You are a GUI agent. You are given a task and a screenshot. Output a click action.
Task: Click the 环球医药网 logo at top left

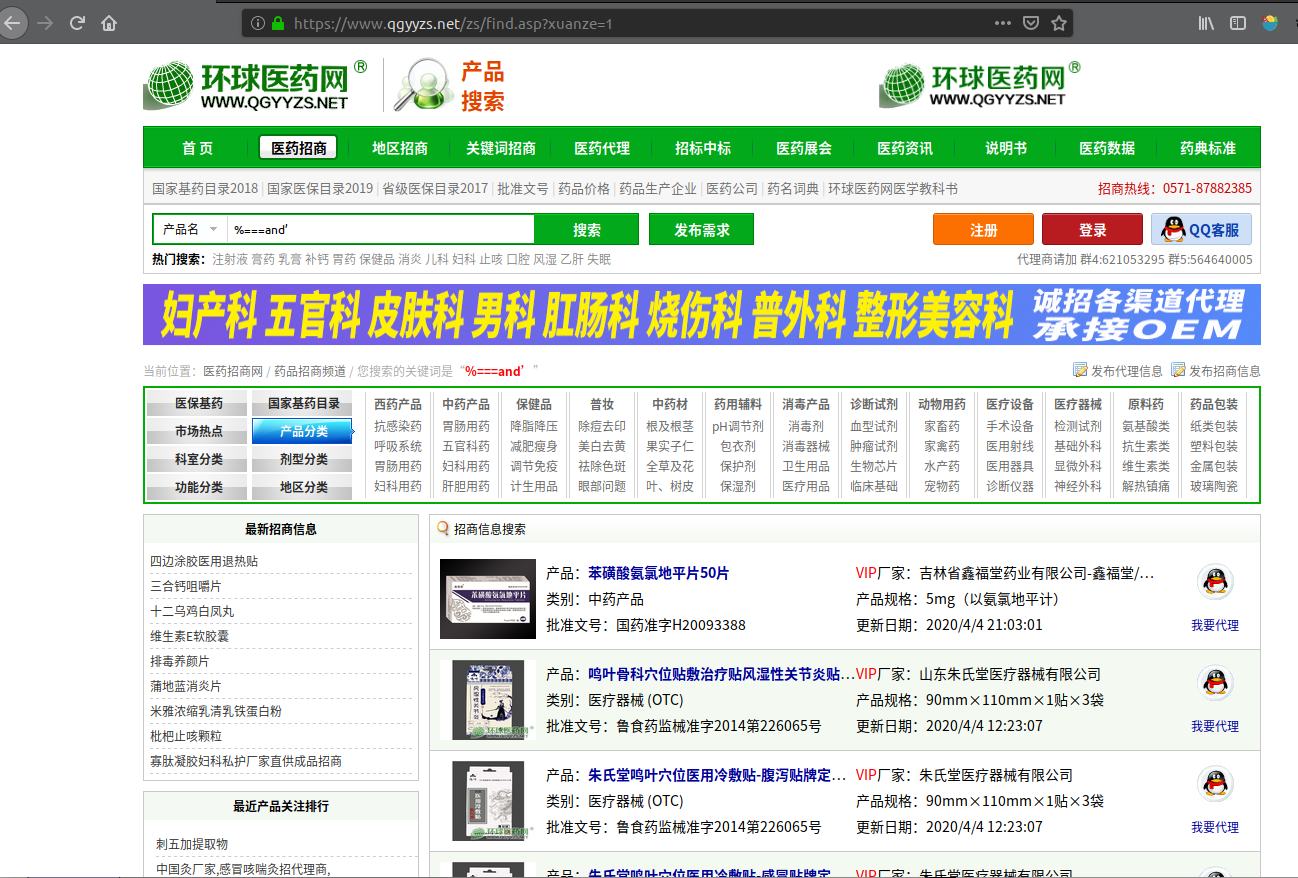coord(255,85)
